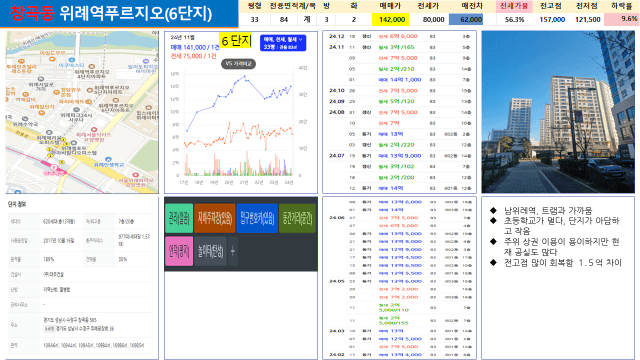This screenshot has height=360, width=640.
Task: Click the 전세가율 value 56.3%
Action: [514, 19]
